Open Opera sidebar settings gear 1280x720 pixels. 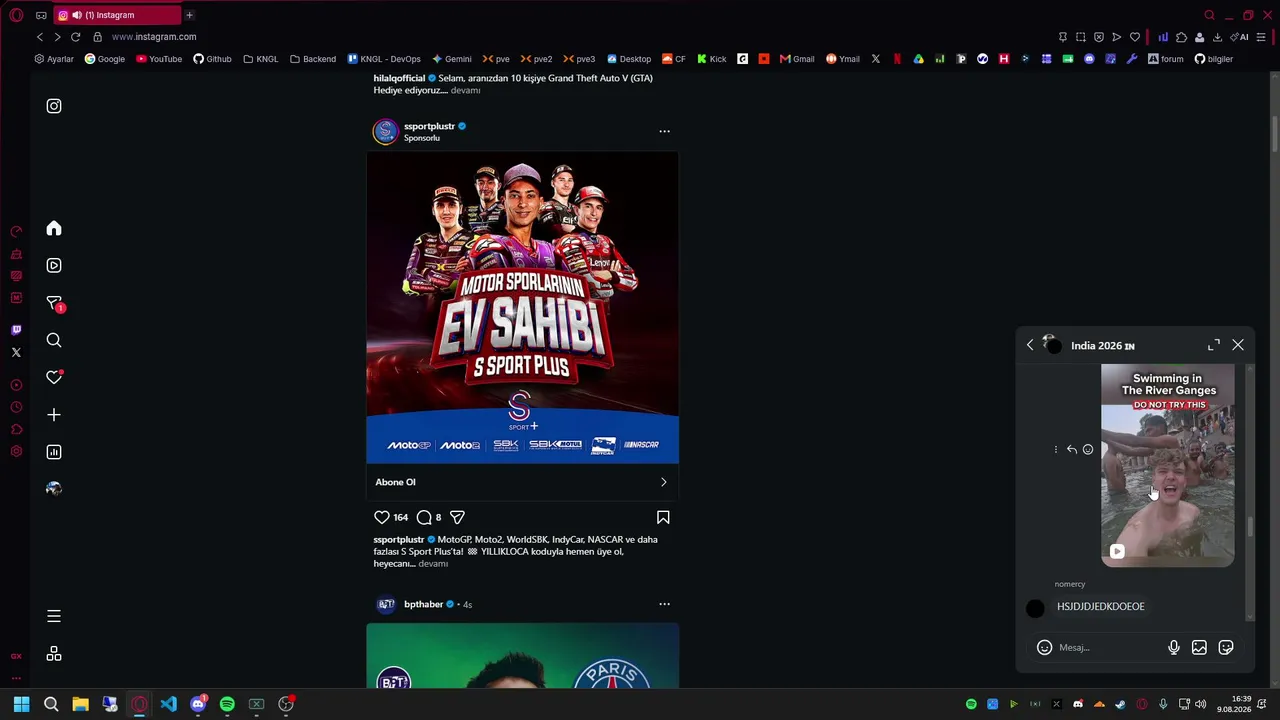[x=16, y=452]
